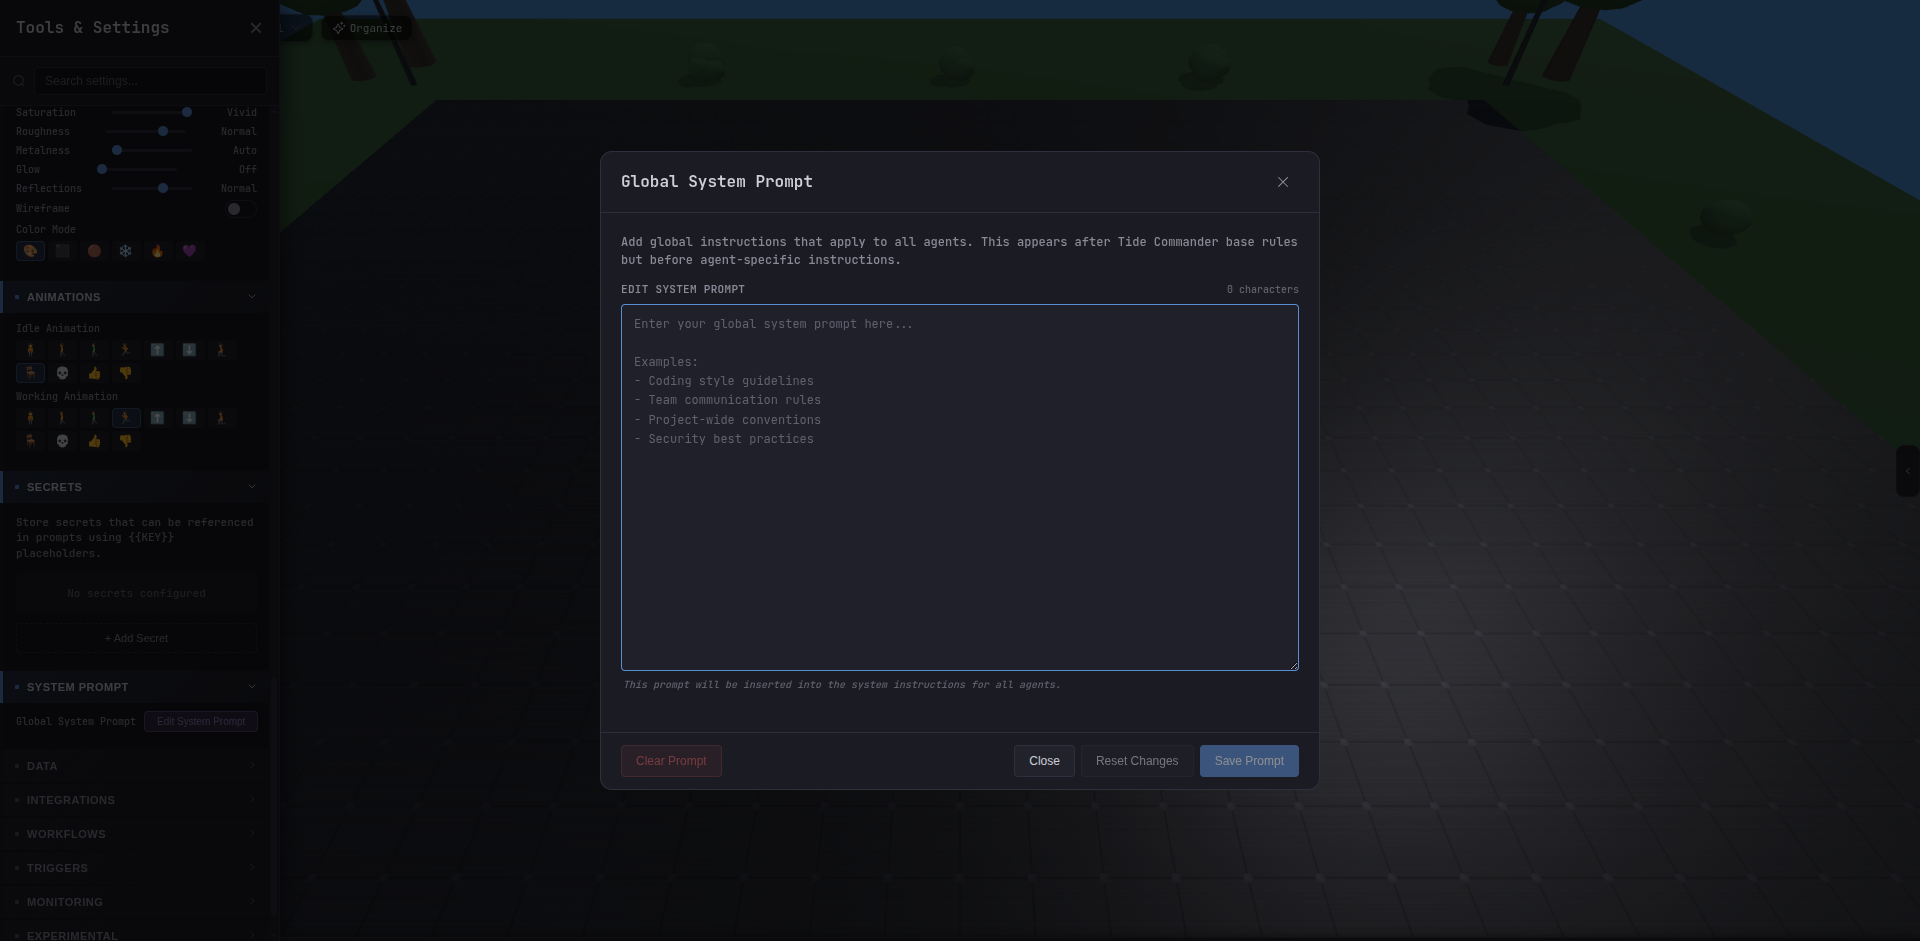1920x941 pixels.
Task: Choose chair icon under Idle Animation
Action: pyautogui.click(x=30, y=373)
